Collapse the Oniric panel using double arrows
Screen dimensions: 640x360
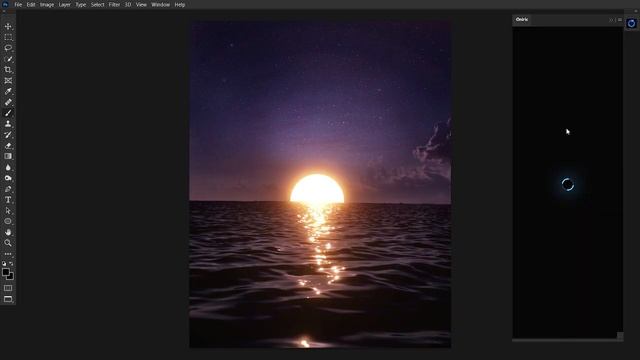tap(611, 20)
